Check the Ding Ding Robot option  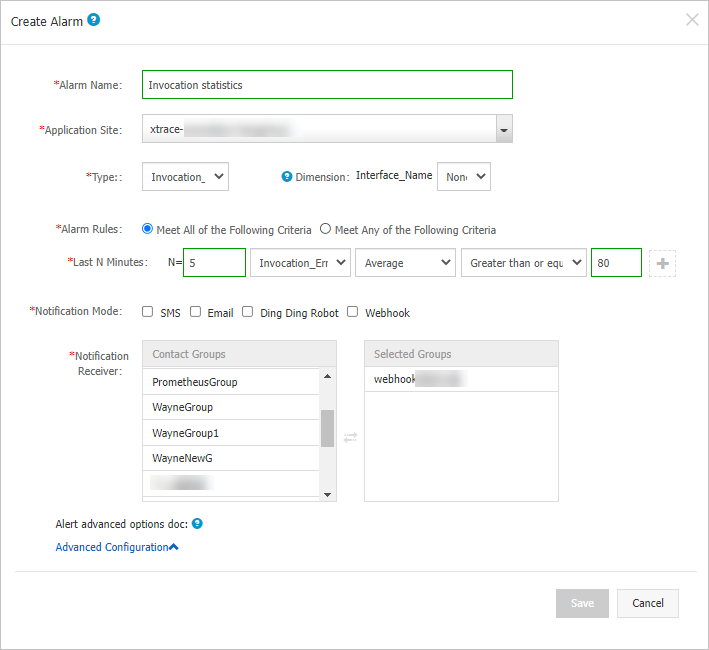coord(247,312)
